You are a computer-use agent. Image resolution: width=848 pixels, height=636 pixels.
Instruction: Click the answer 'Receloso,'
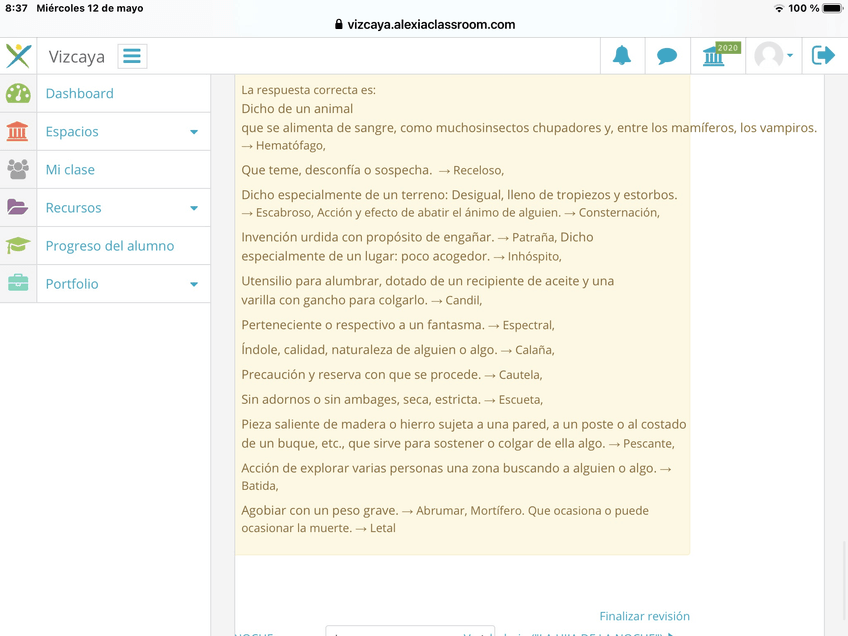tap(478, 170)
